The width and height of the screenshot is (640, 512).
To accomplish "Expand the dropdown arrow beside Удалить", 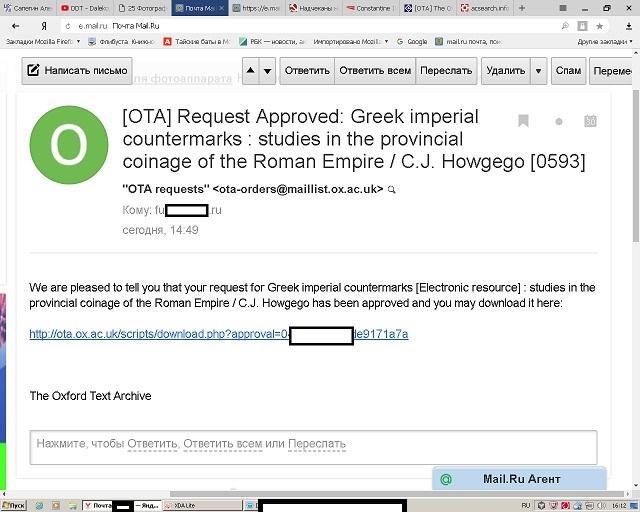I will point(539,71).
